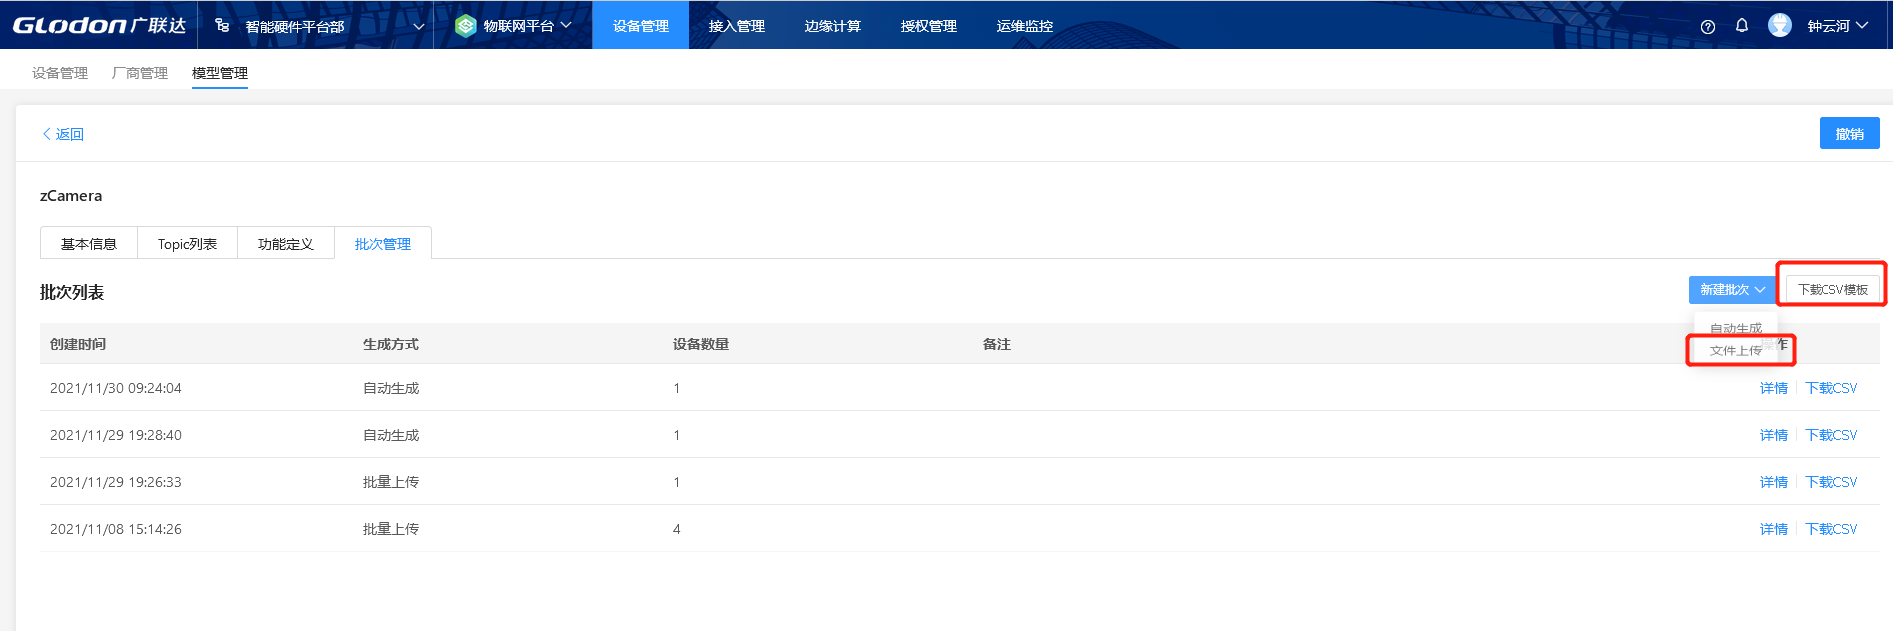Open the 接入管理 top menu
The image size is (1893, 631).
click(x=736, y=26)
